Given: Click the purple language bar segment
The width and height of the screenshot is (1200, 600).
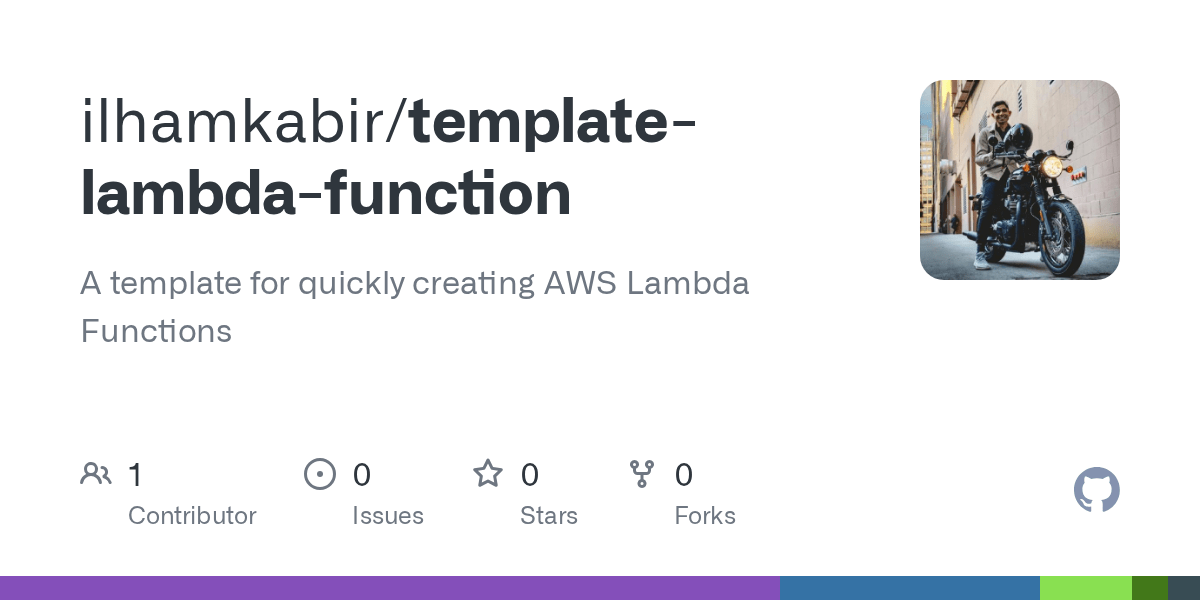Looking at the screenshot, I should pos(390,588).
